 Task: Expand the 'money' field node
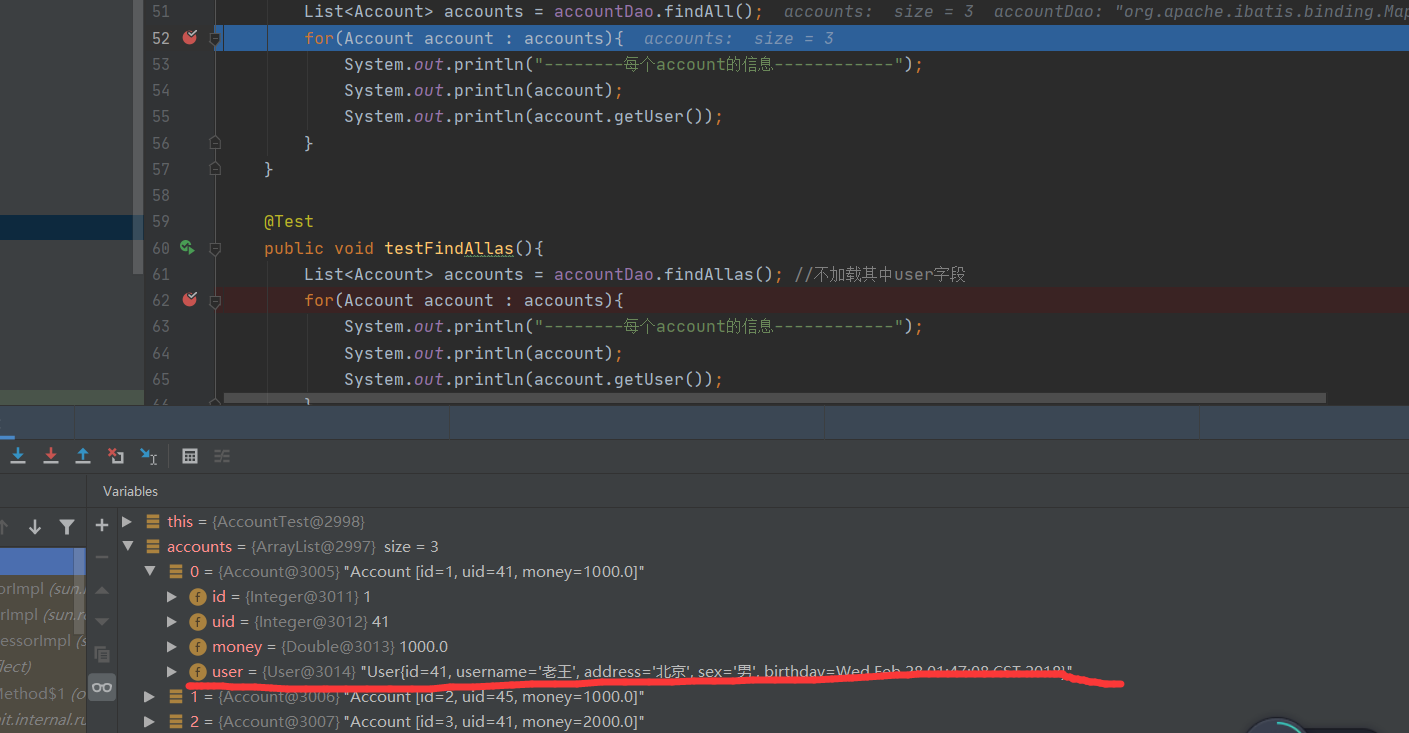(172, 646)
